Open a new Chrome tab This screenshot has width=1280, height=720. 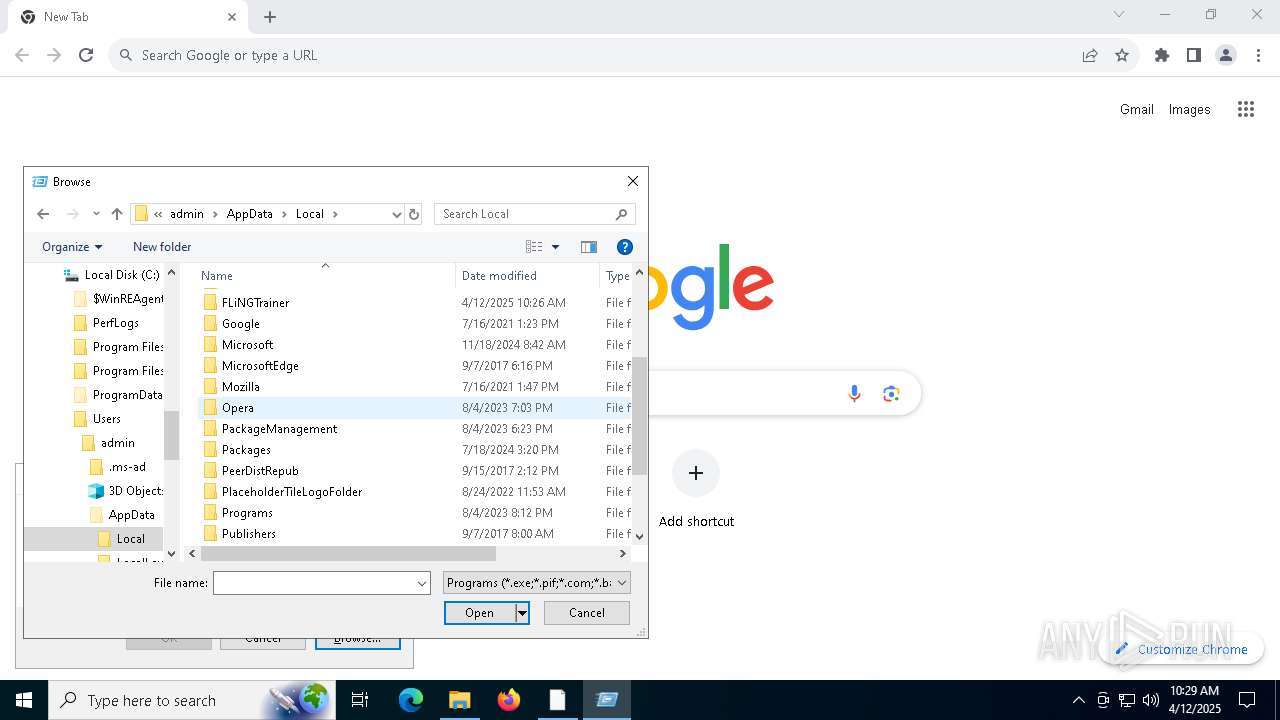(270, 17)
